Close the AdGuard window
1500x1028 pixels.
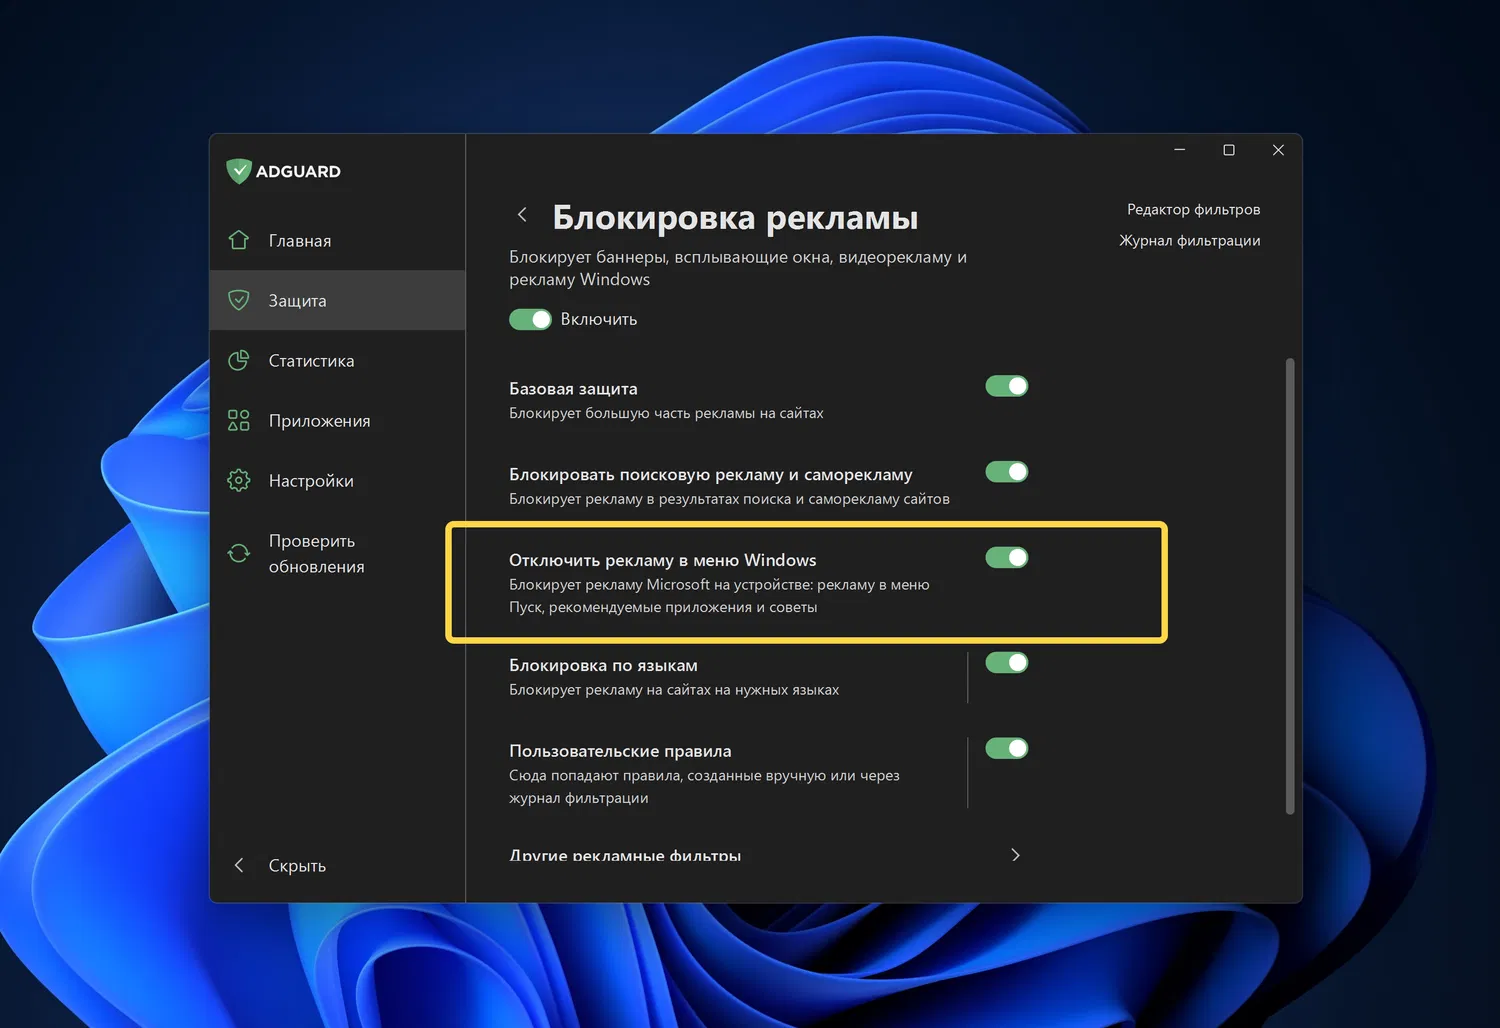(x=1278, y=150)
